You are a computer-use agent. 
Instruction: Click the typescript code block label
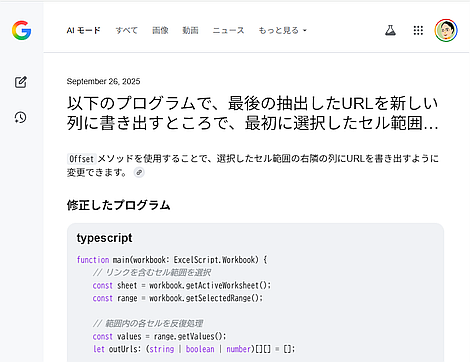pos(104,238)
